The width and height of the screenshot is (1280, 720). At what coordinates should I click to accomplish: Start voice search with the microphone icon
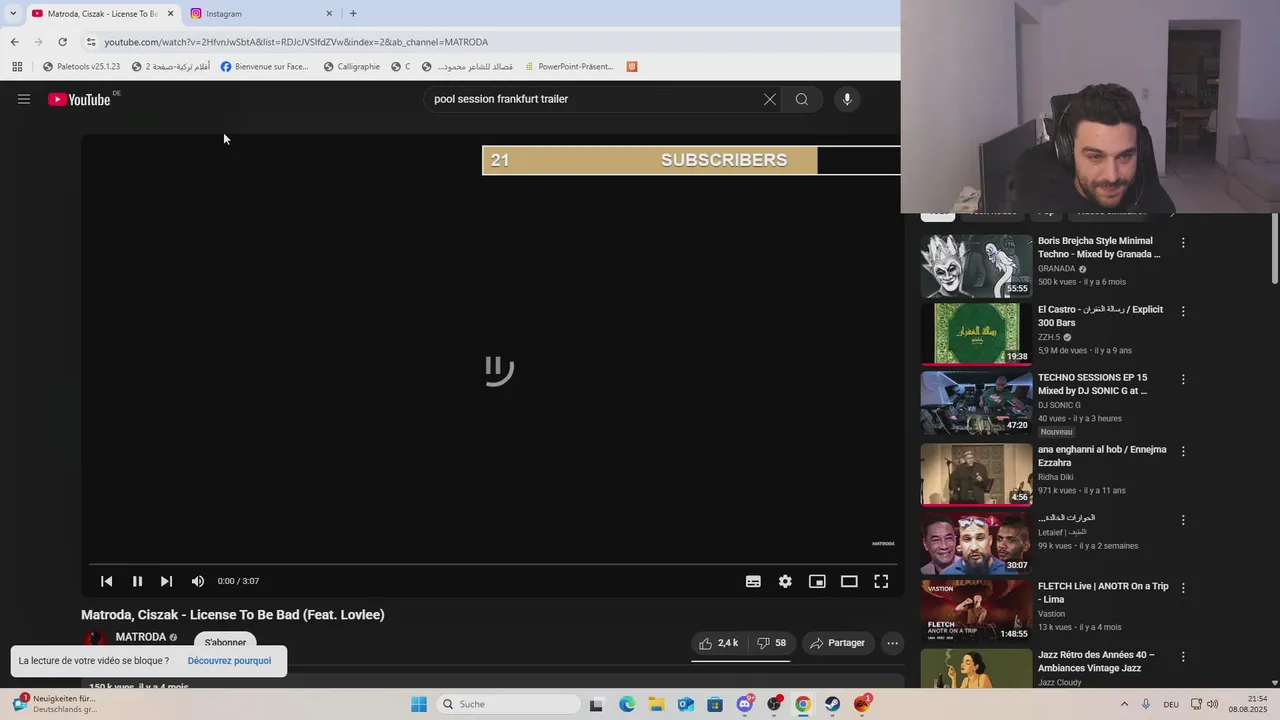[x=847, y=99]
